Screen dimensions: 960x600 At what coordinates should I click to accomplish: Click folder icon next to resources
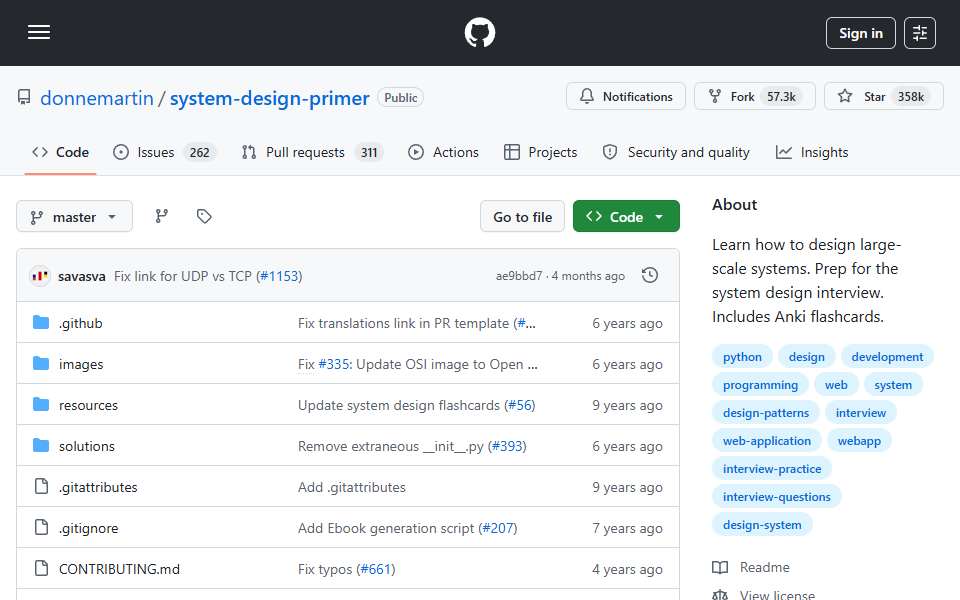tap(41, 405)
